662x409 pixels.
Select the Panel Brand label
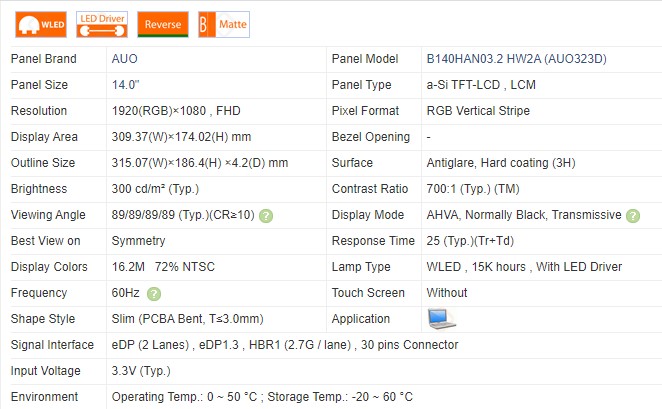pyautogui.click(x=43, y=59)
